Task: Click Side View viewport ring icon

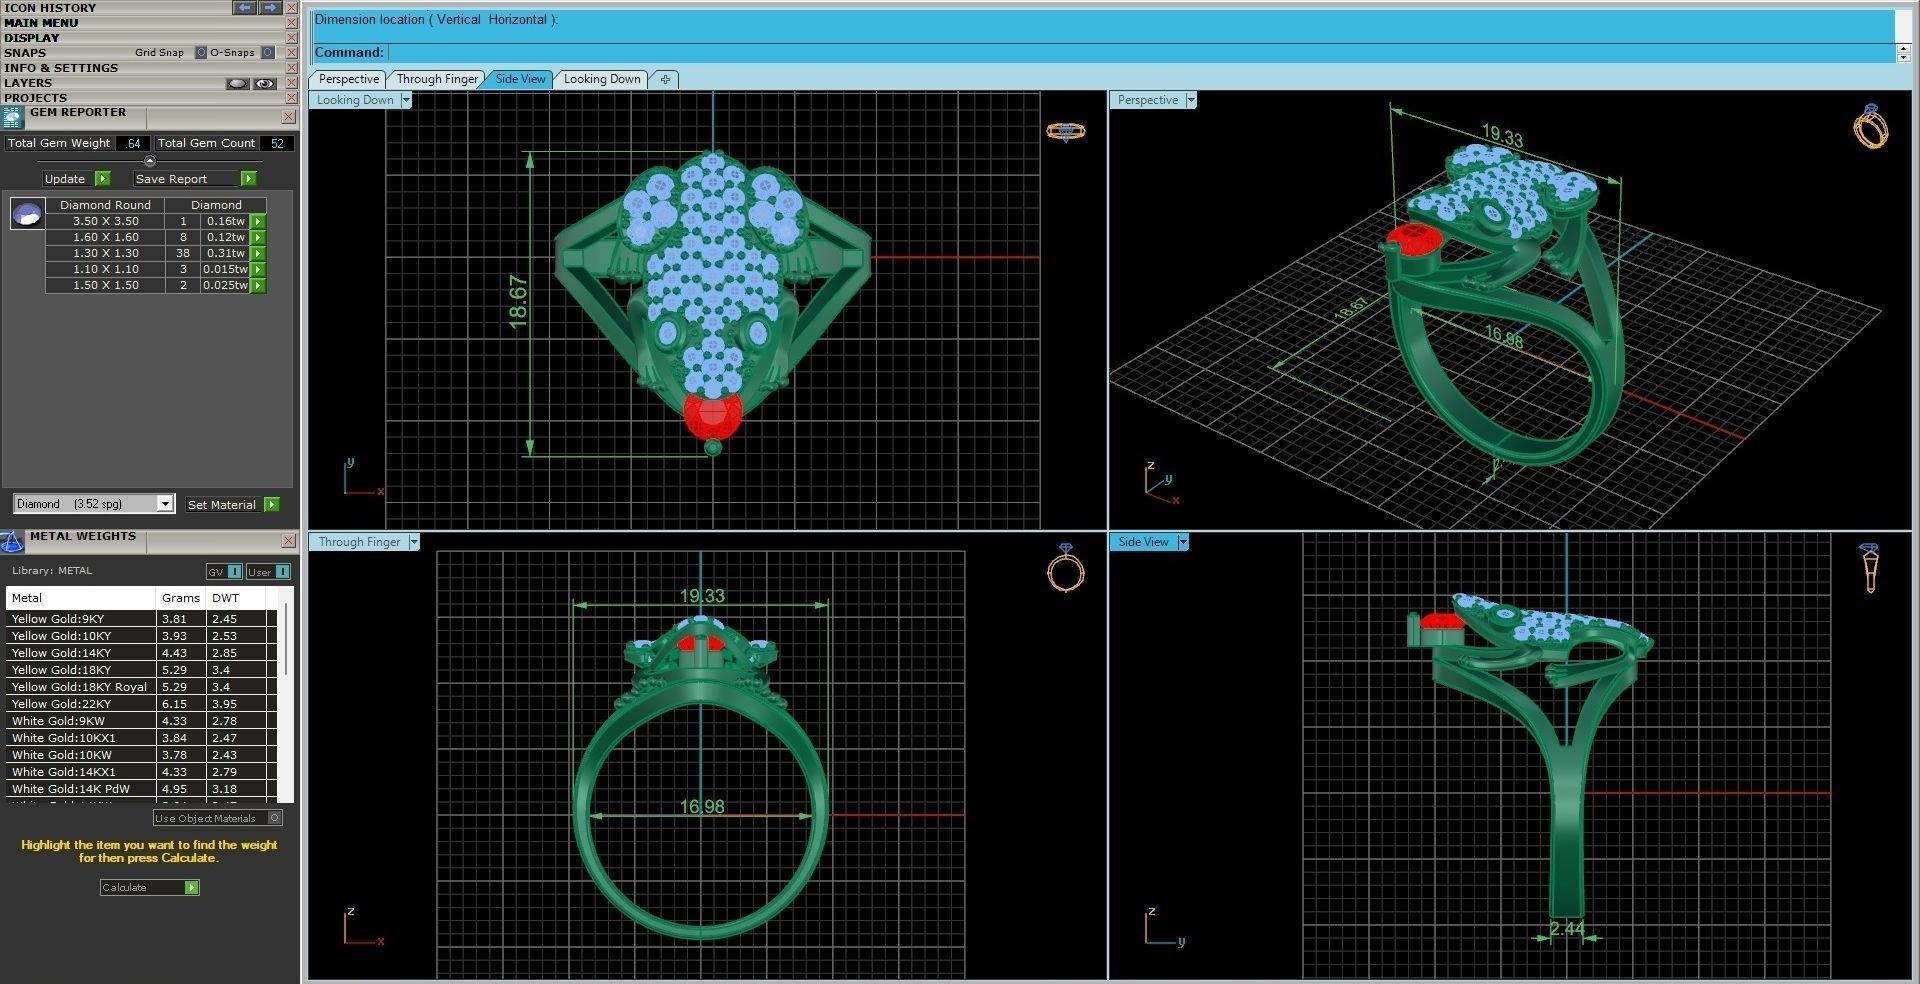Action: pos(1869,568)
